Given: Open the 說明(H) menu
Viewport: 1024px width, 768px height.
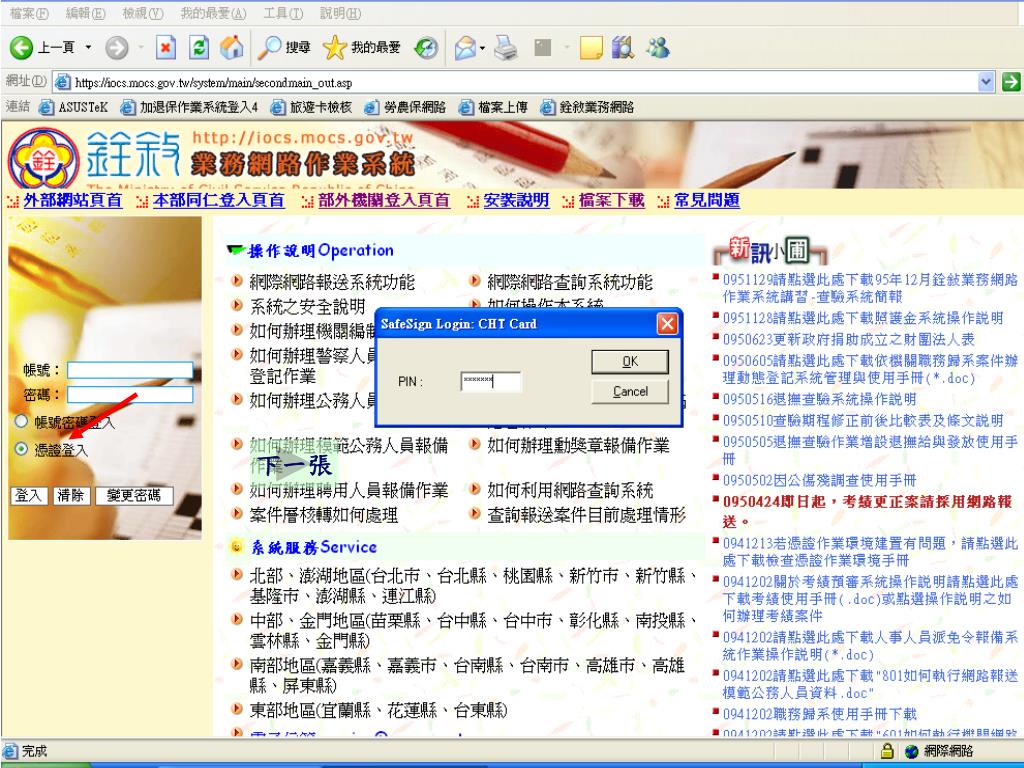Looking at the screenshot, I should pyautogui.click(x=340, y=13).
